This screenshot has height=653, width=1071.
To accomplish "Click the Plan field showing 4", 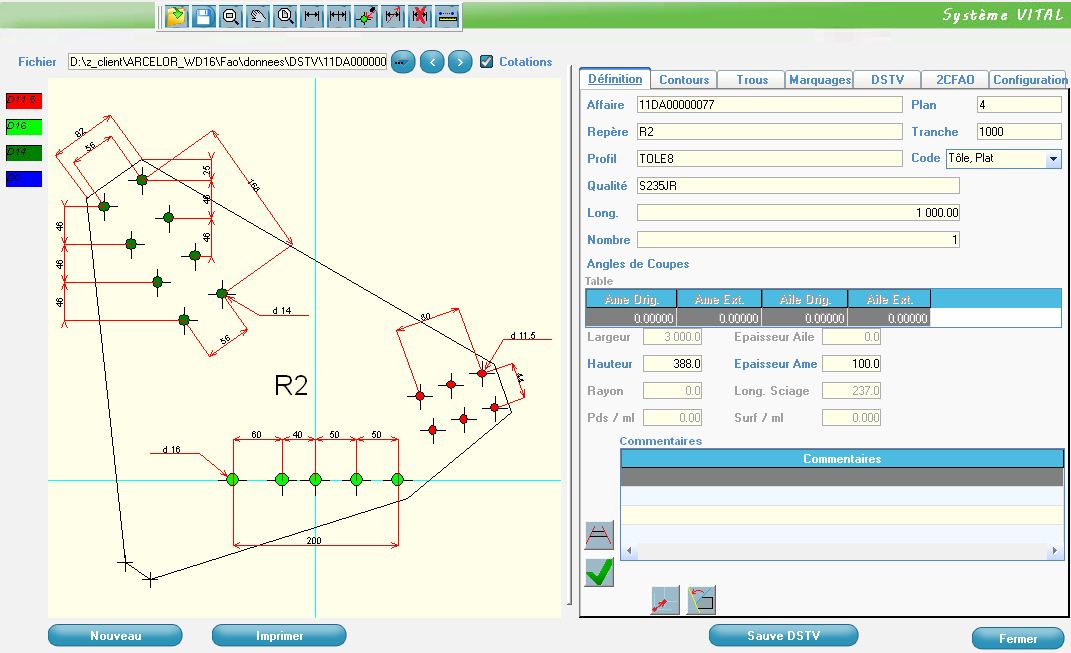I will [1019, 105].
